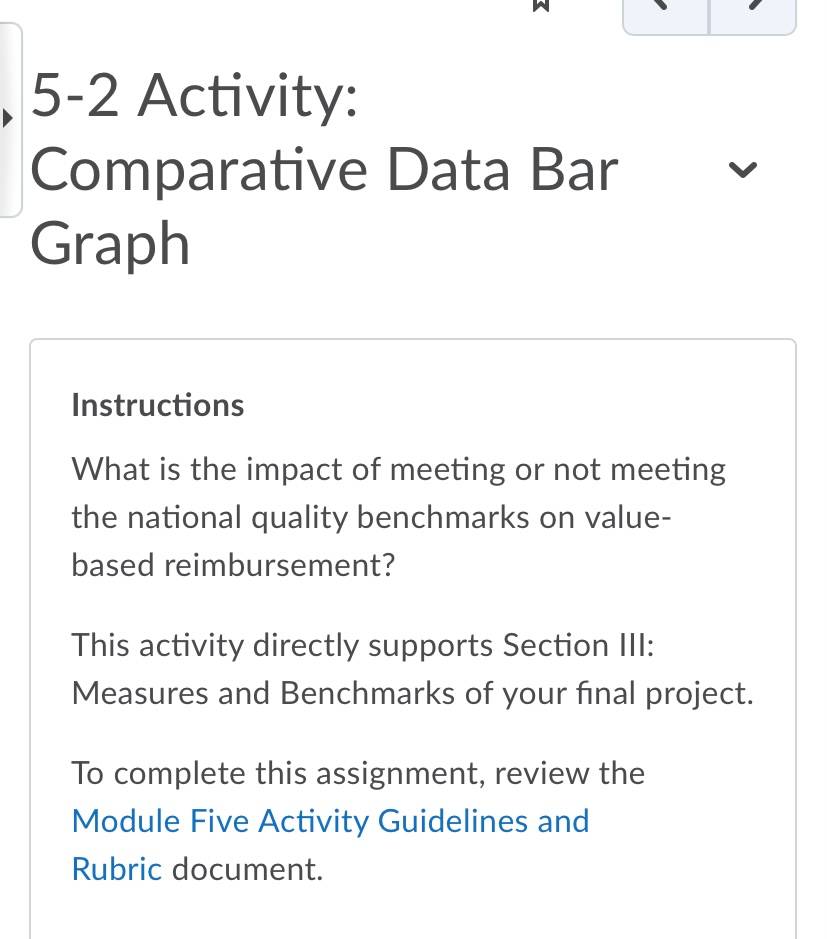Expand the collapsed left side panel arrow
The image size is (827, 939).
point(8,118)
